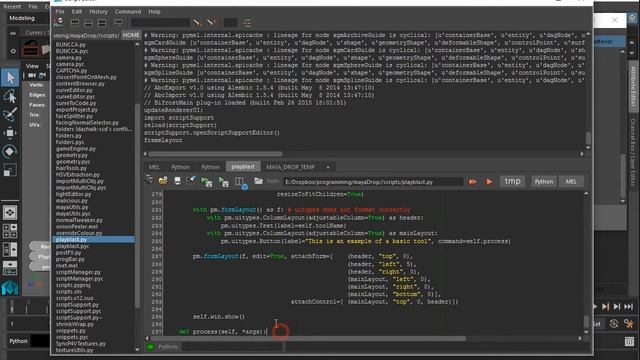Select mayaUtils.py in file list

72,207
